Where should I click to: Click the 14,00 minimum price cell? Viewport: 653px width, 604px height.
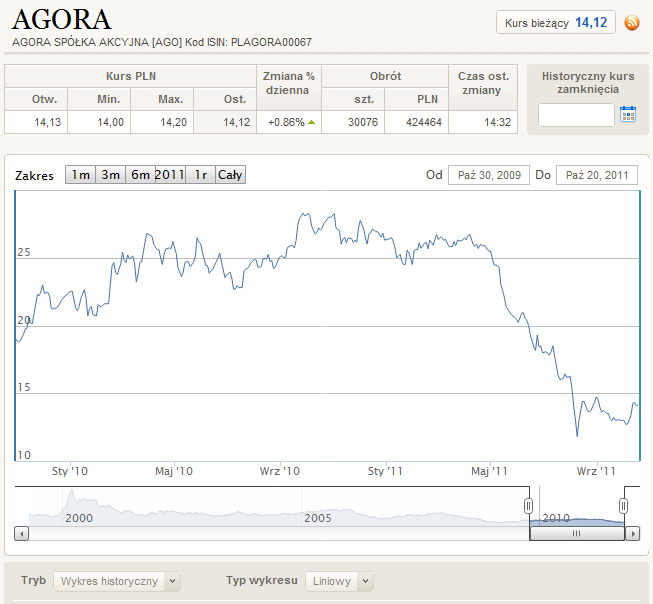[x=99, y=122]
